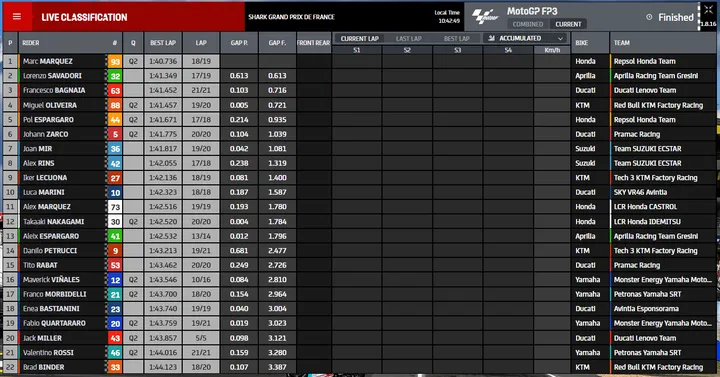Click the S1 sector header
Screen dimensions: 720x377
(357, 50)
